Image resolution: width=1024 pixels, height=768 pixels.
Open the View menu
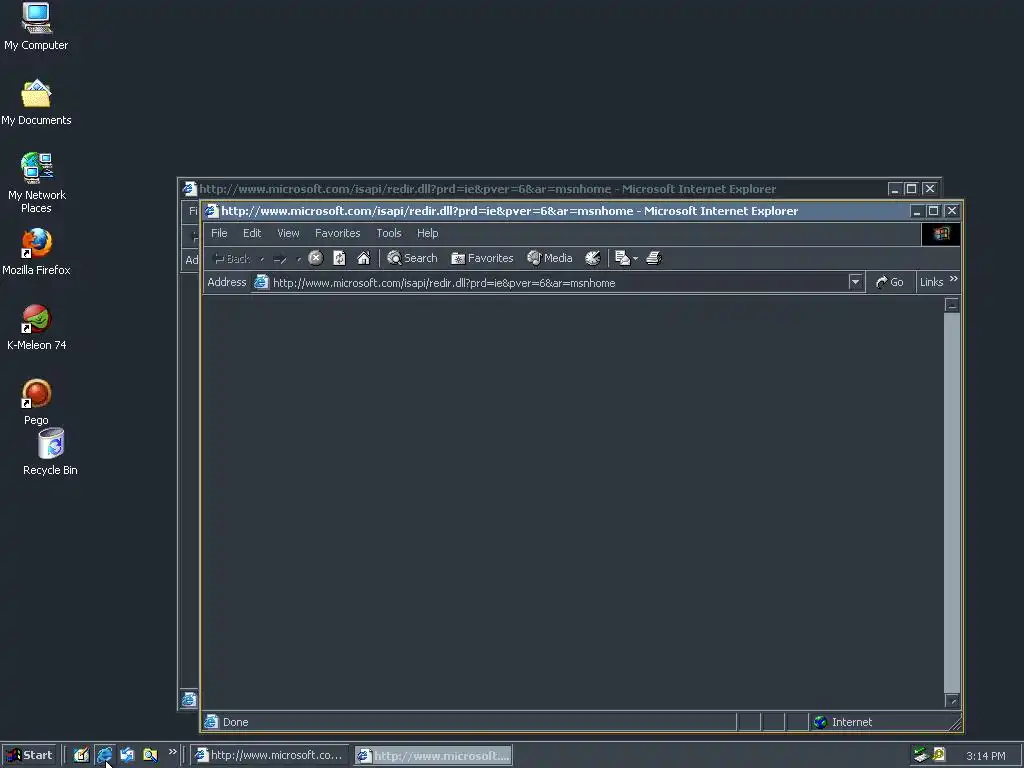[288, 233]
